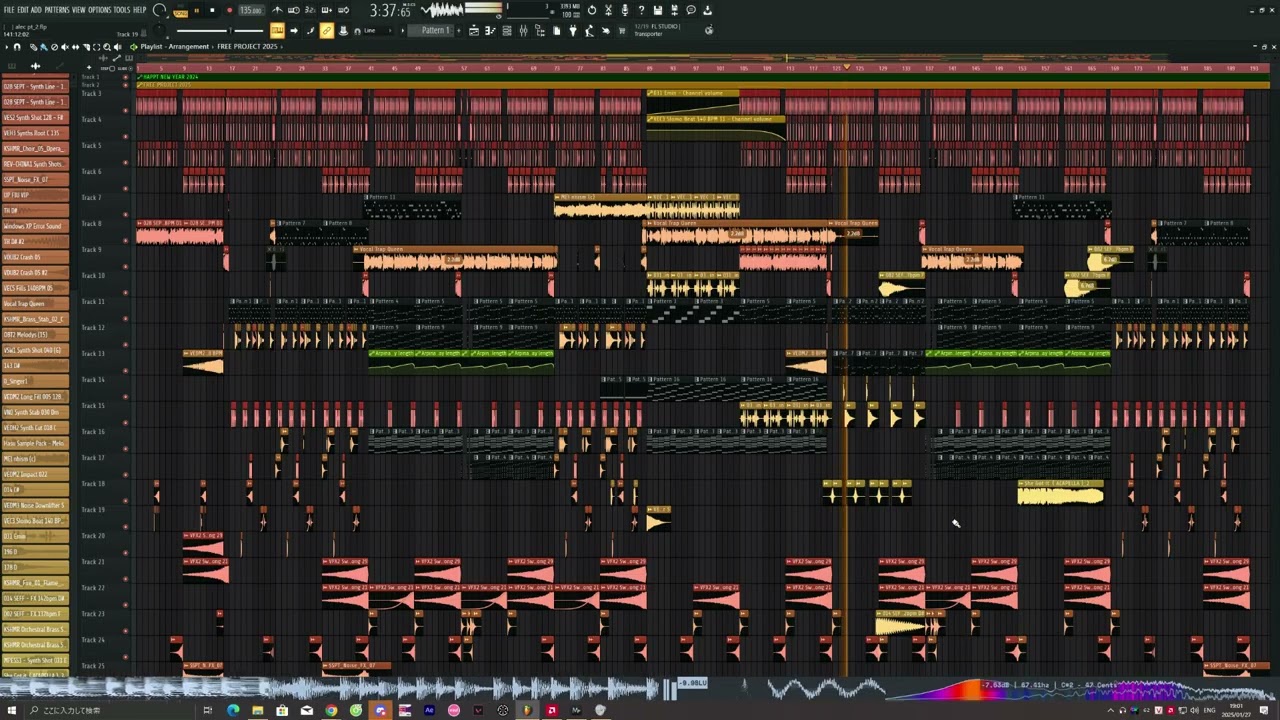Open the undo history icon
1280x720 pixels.
[x=592, y=10]
